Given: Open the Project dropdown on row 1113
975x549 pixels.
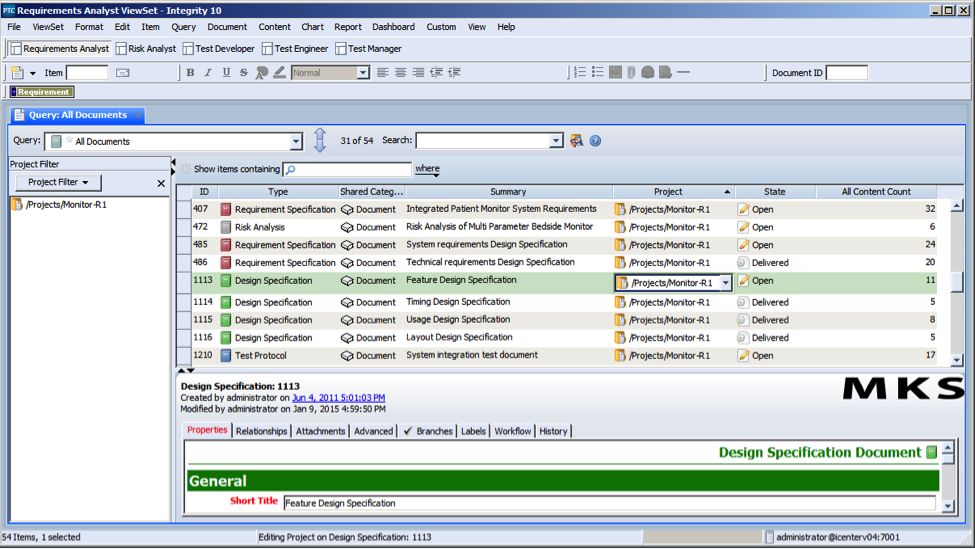Looking at the screenshot, I should tap(726, 283).
